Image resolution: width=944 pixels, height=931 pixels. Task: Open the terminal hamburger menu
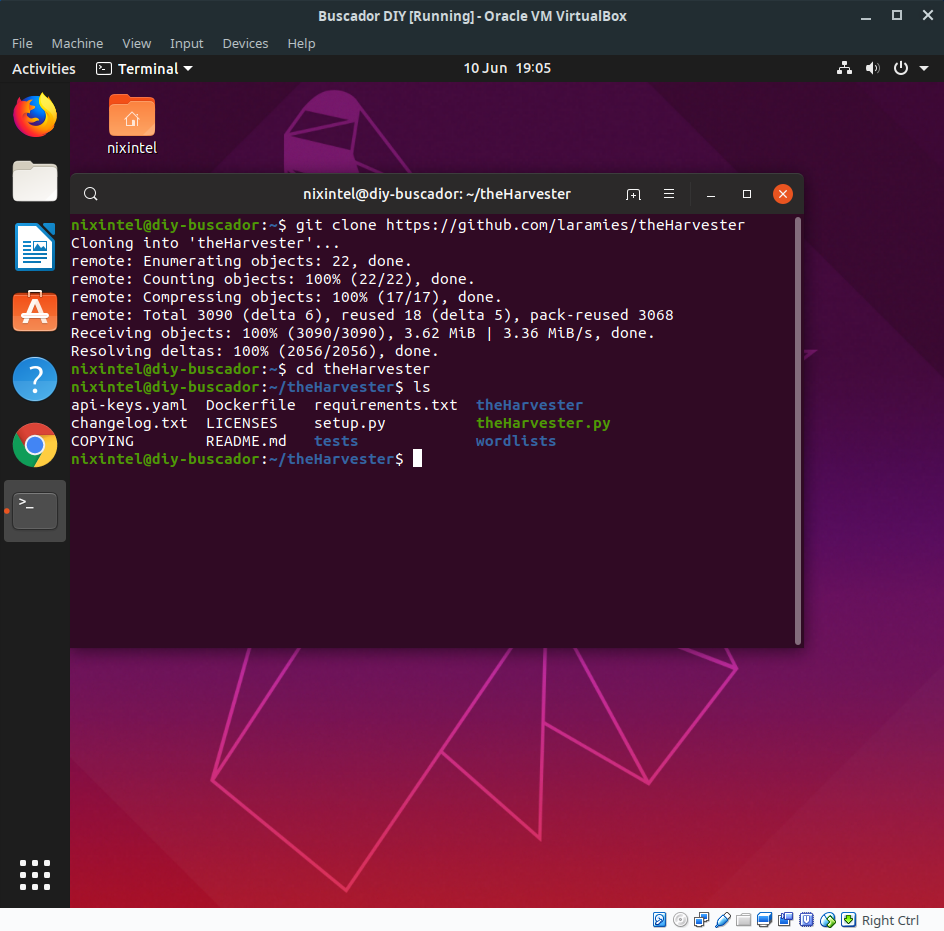pyautogui.click(x=668, y=194)
